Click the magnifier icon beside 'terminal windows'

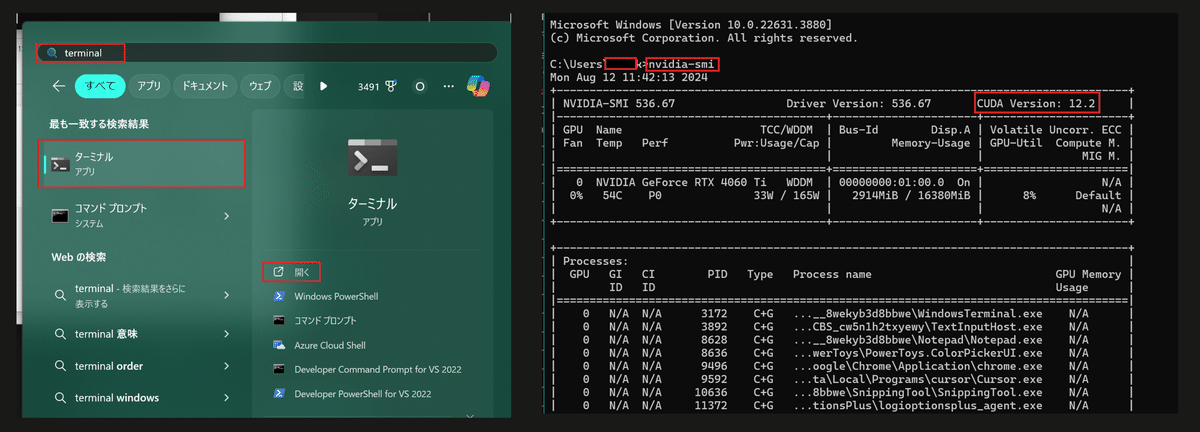(61, 397)
